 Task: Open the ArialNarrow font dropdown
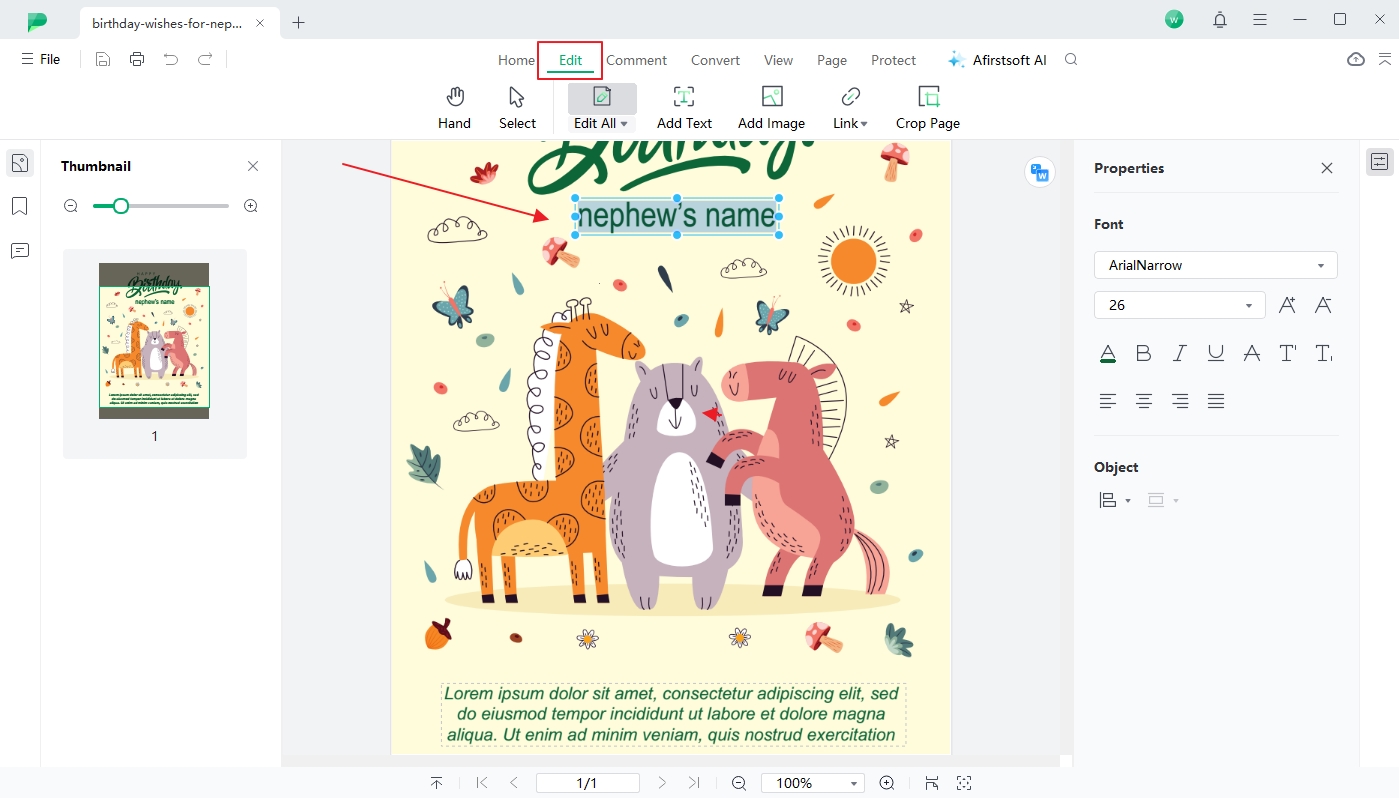tap(1216, 265)
